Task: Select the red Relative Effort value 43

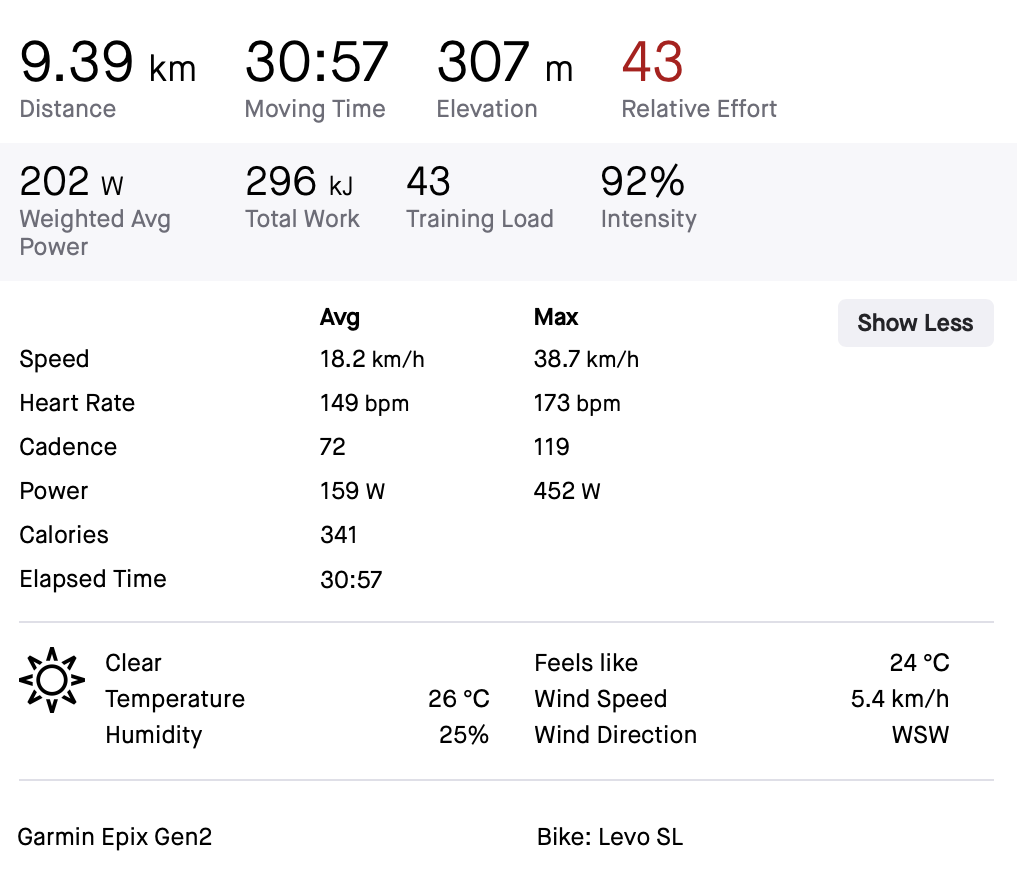Action: 652,62
